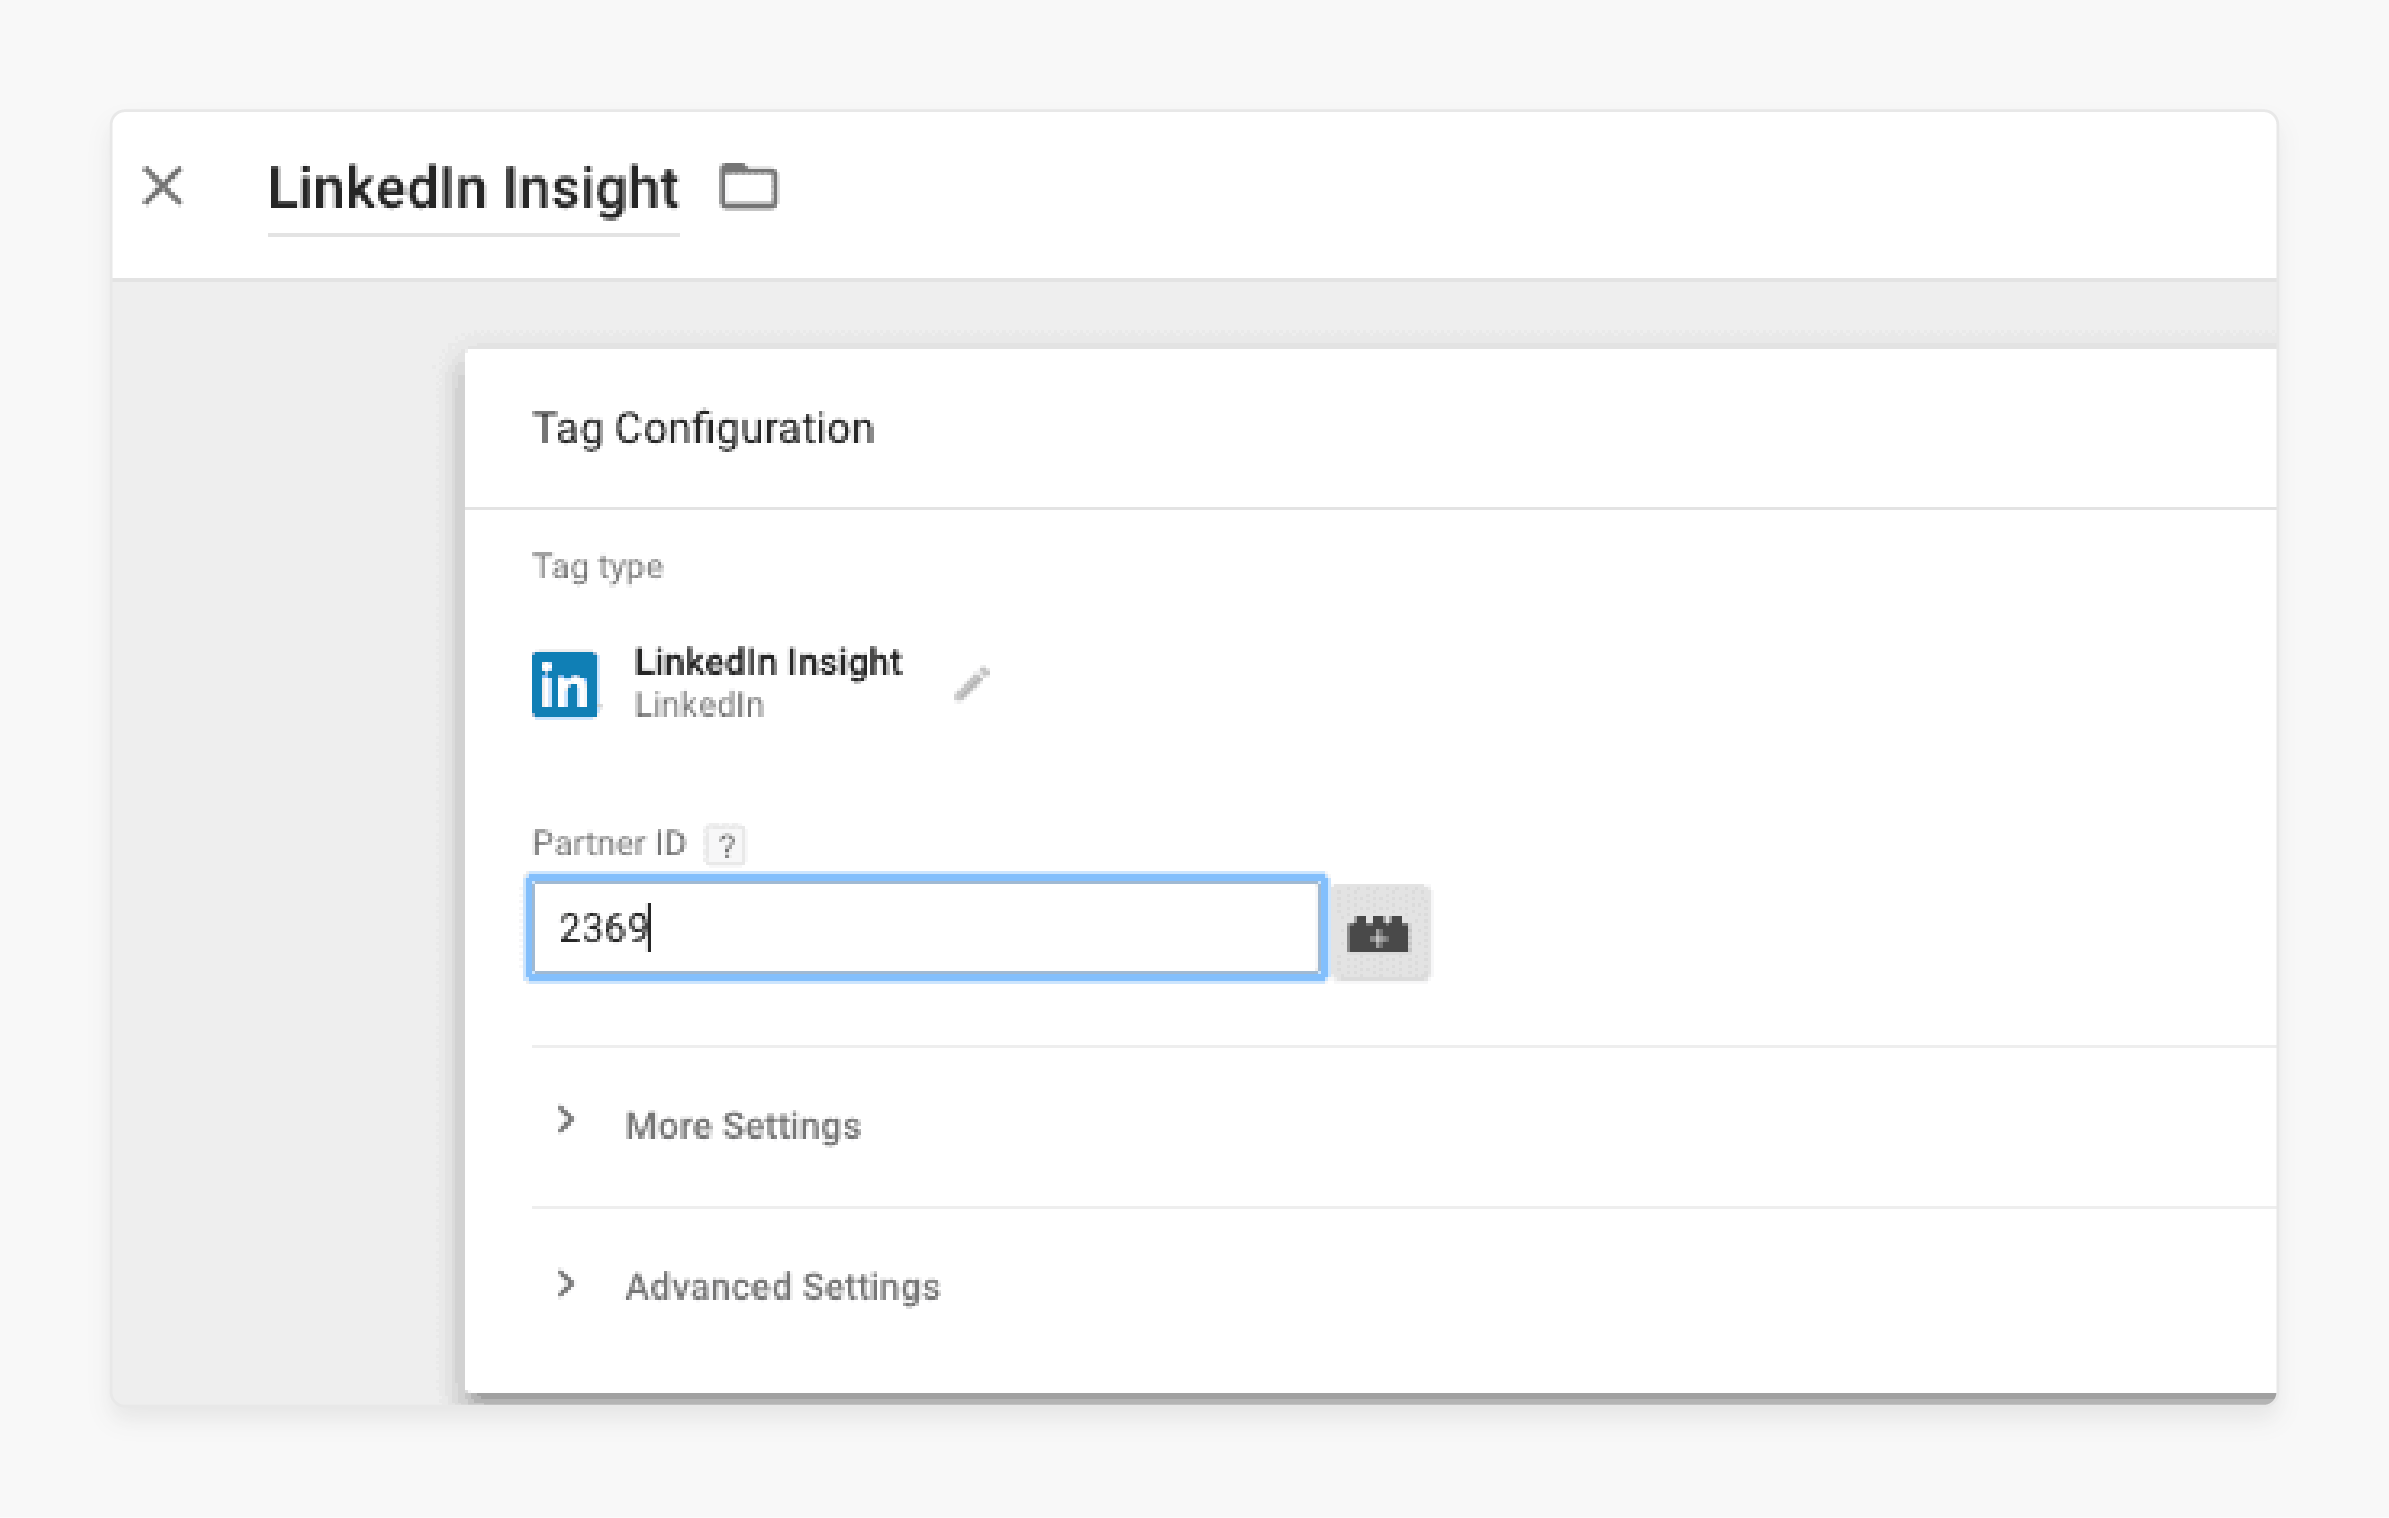The width and height of the screenshot is (2389, 1518).
Task: Open the folder icon beside tag name
Action: point(749,187)
